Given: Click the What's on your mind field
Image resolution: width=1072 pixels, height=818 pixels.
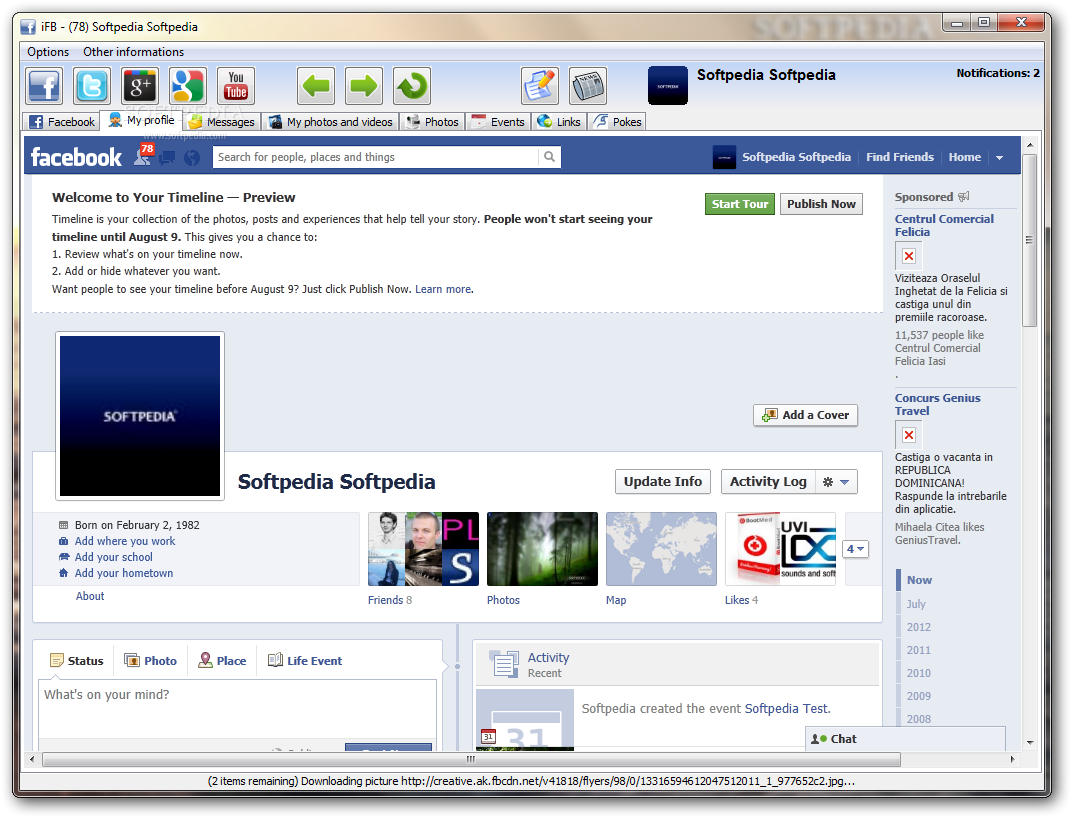Looking at the screenshot, I should (237, 711).
